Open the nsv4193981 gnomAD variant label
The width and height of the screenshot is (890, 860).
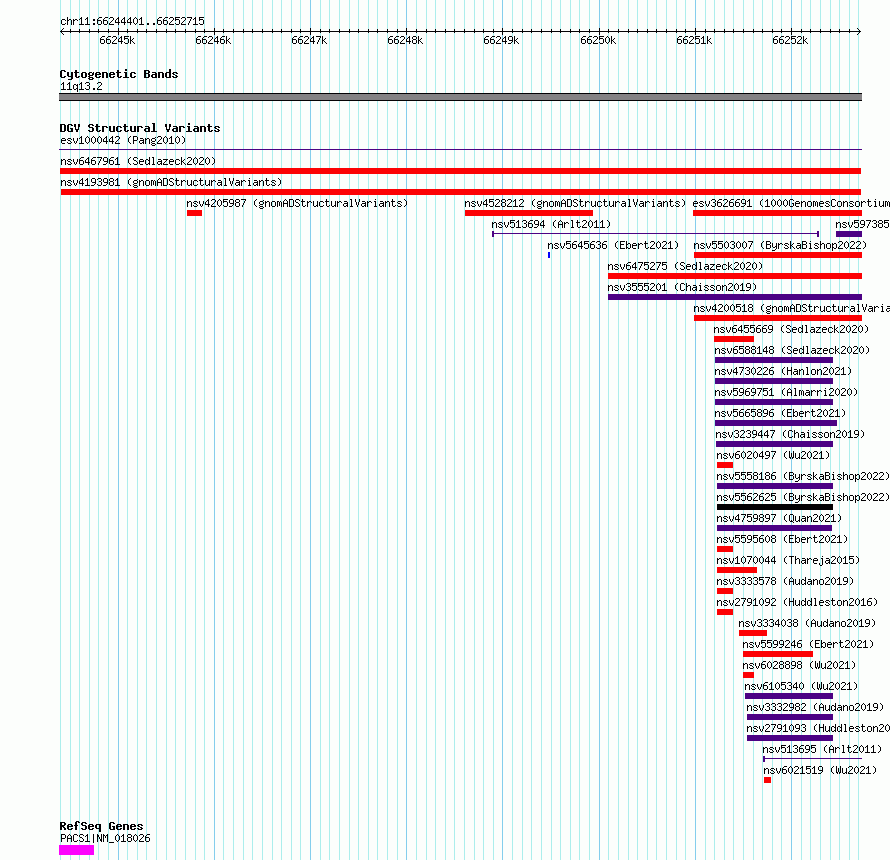pos(171,182)
